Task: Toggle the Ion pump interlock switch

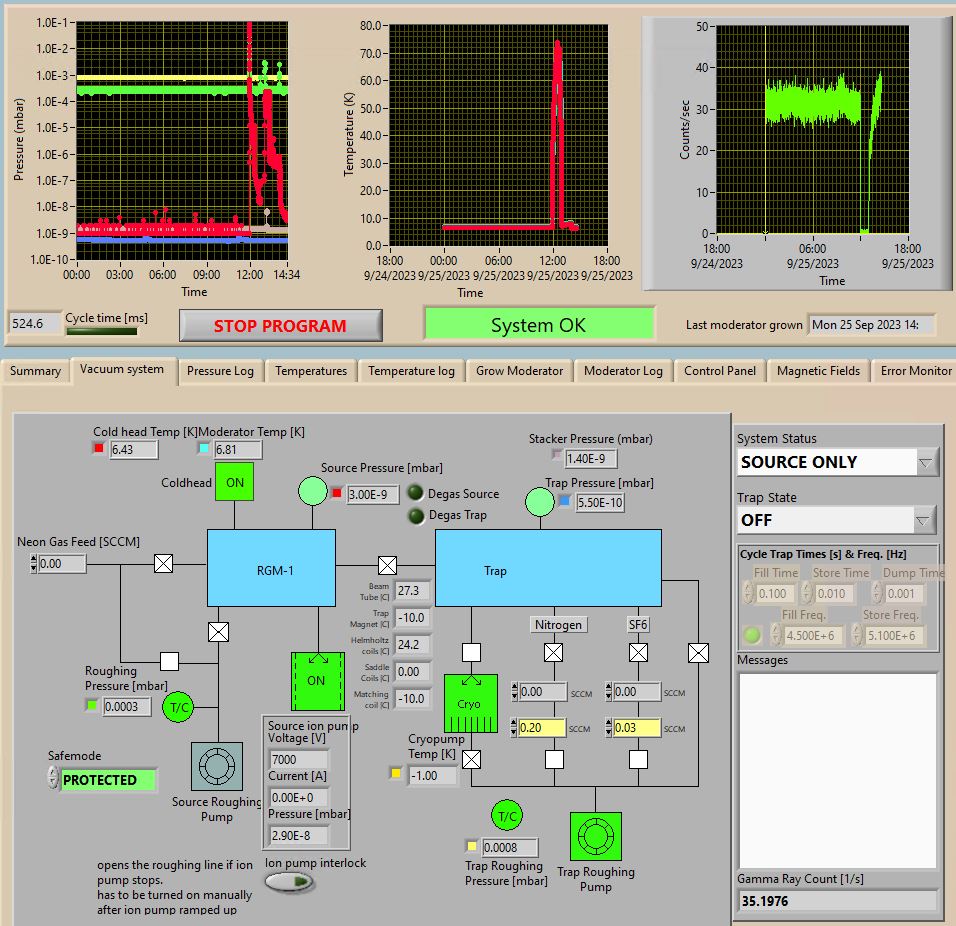Action: point(290,882)
